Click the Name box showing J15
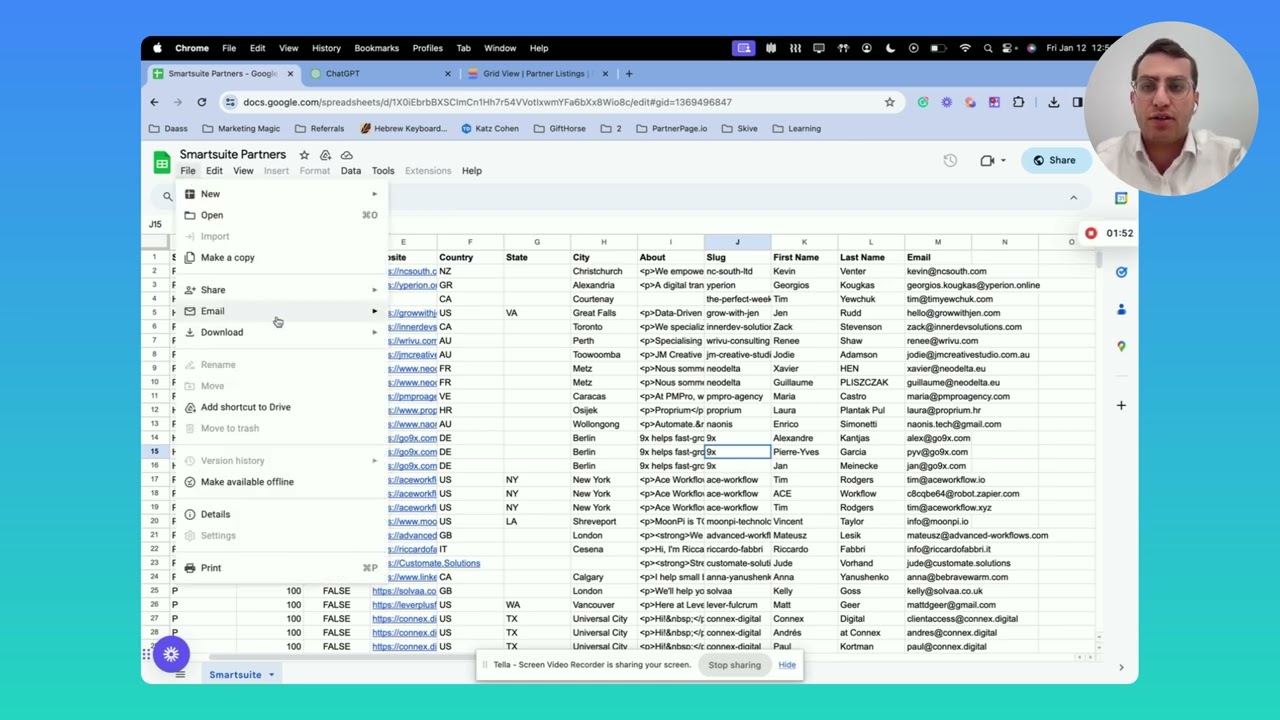The height and width of the screenshot is (720, 1280). tap(156, 225)
